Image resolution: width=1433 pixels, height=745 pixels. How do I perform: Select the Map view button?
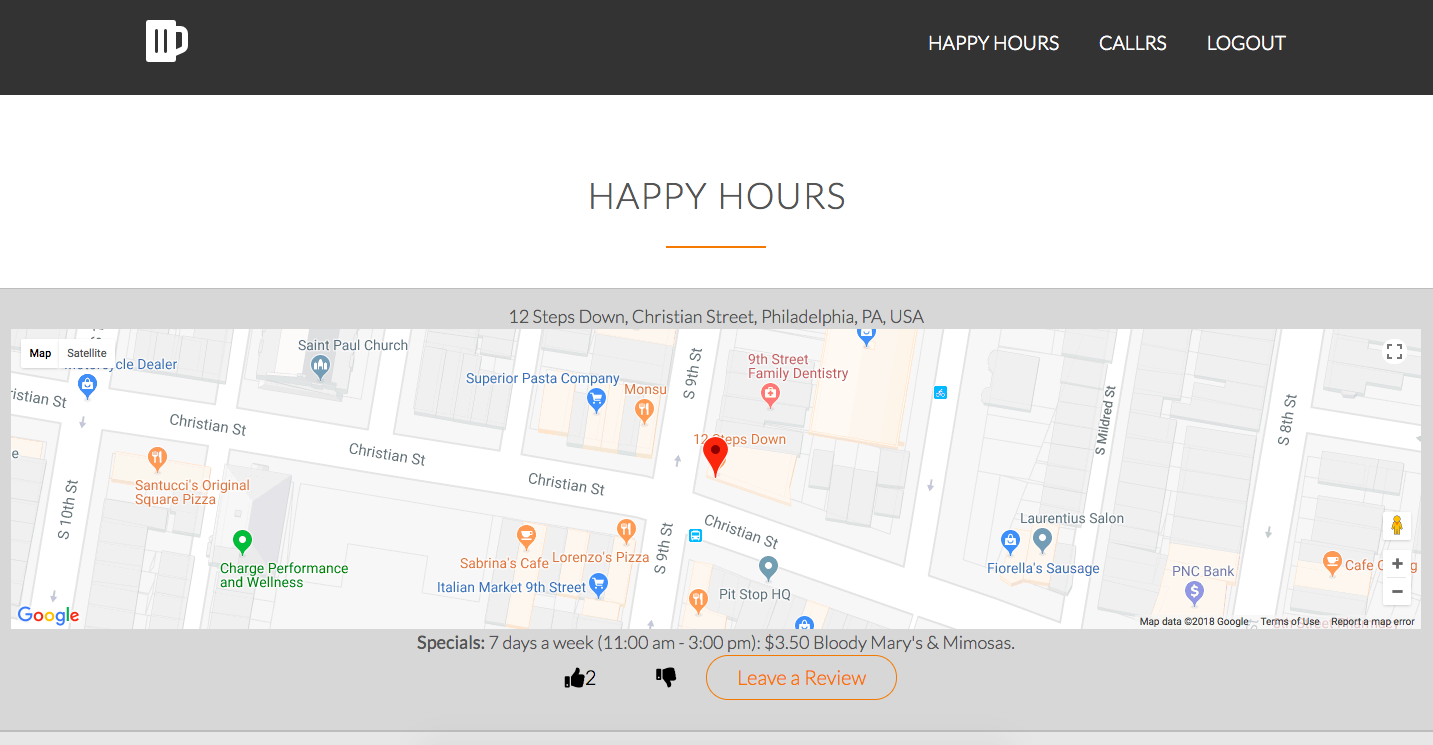point(40,353)
